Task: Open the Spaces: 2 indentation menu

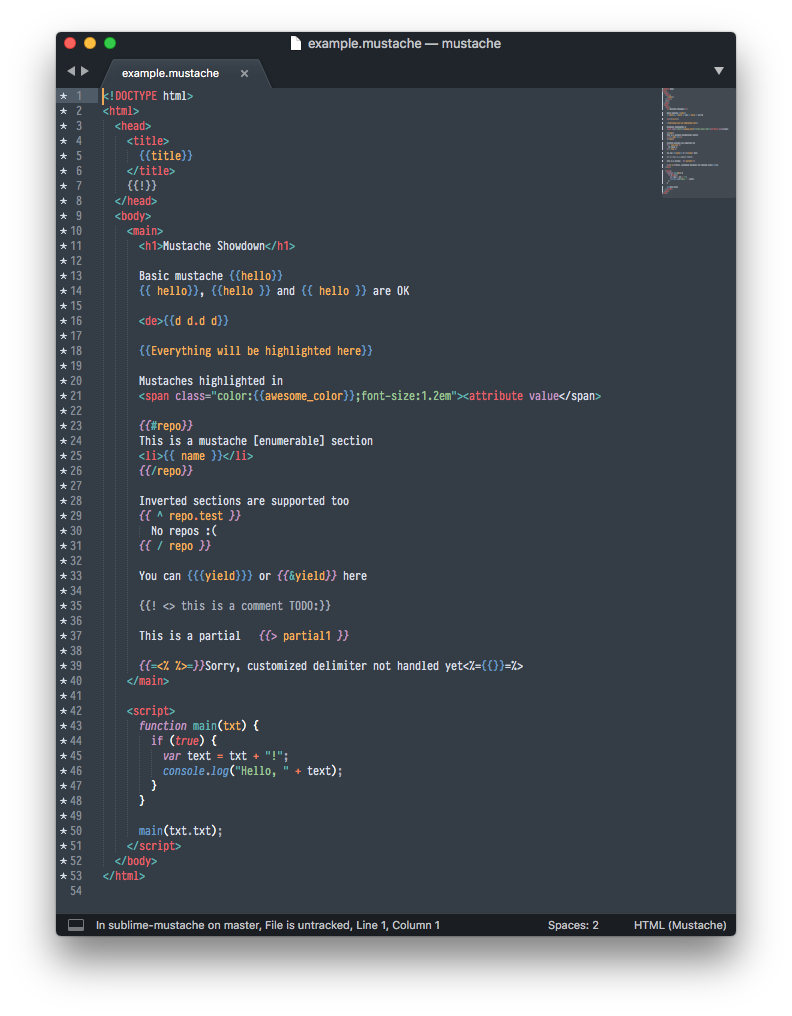Action: (x=573, y=925)
